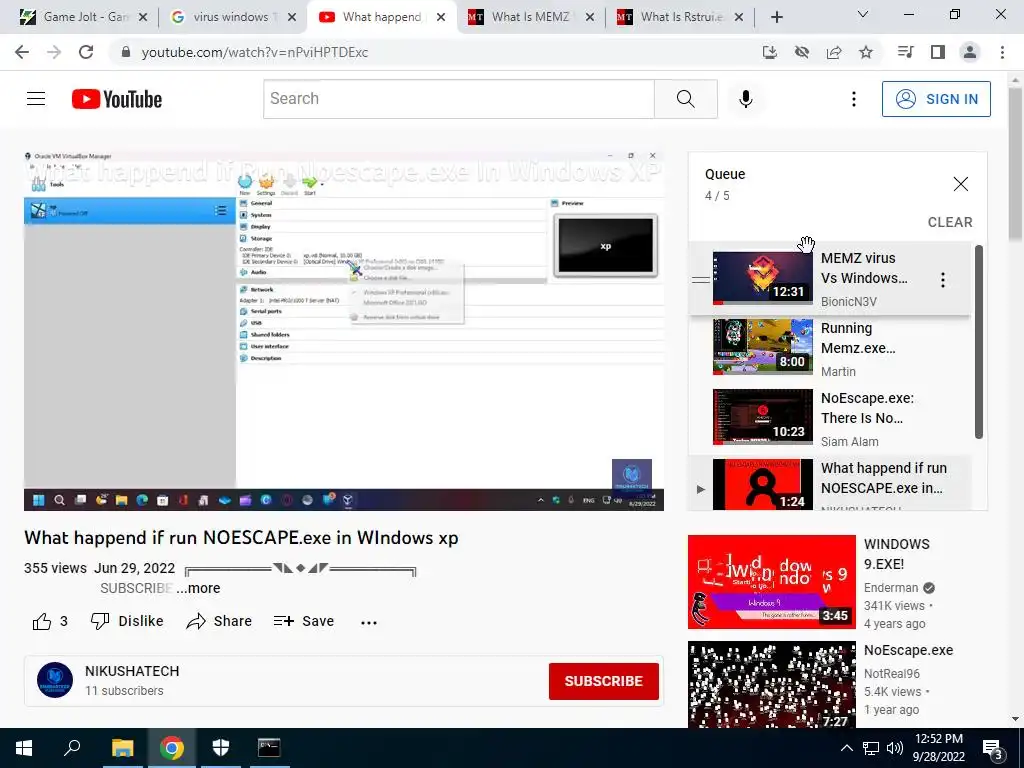Dislike the video

pyautogui.click(x=127, y=621)
